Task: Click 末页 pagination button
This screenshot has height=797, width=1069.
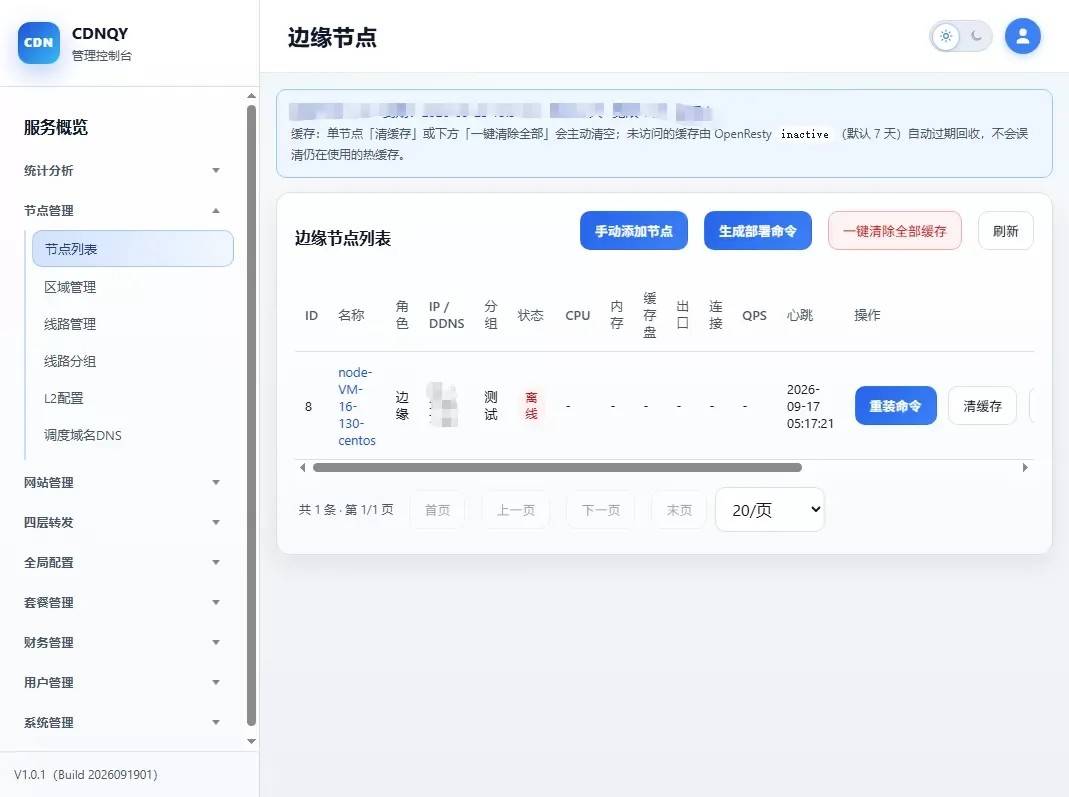Action: point(679,510)
